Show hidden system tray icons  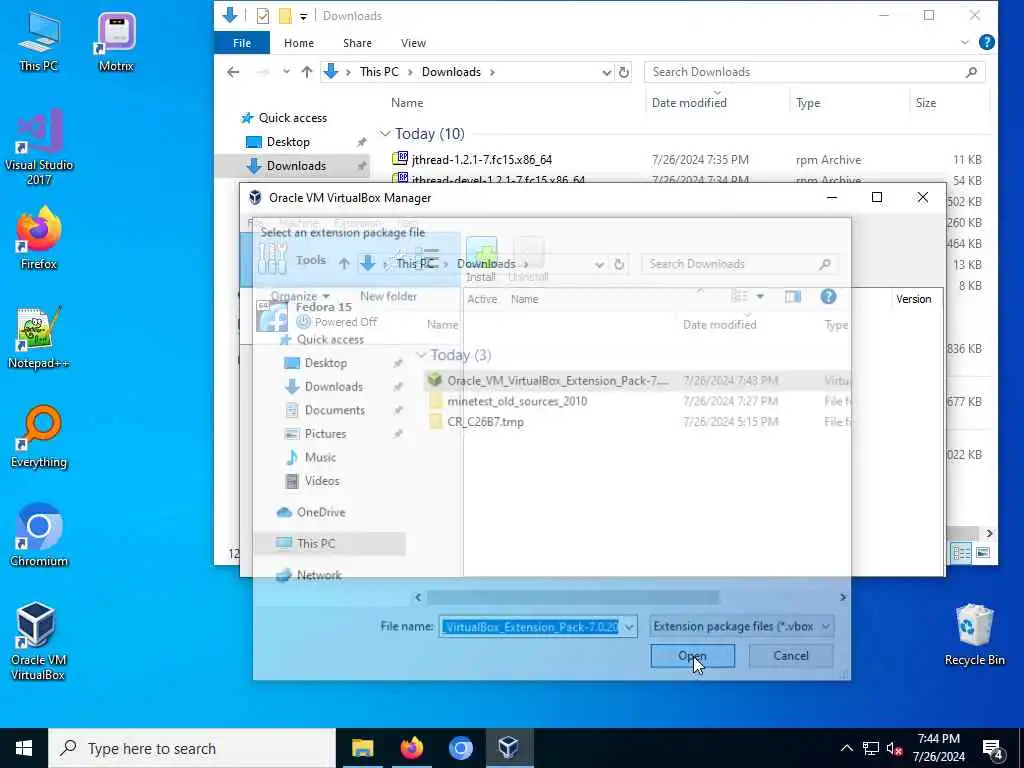point(846,748)
